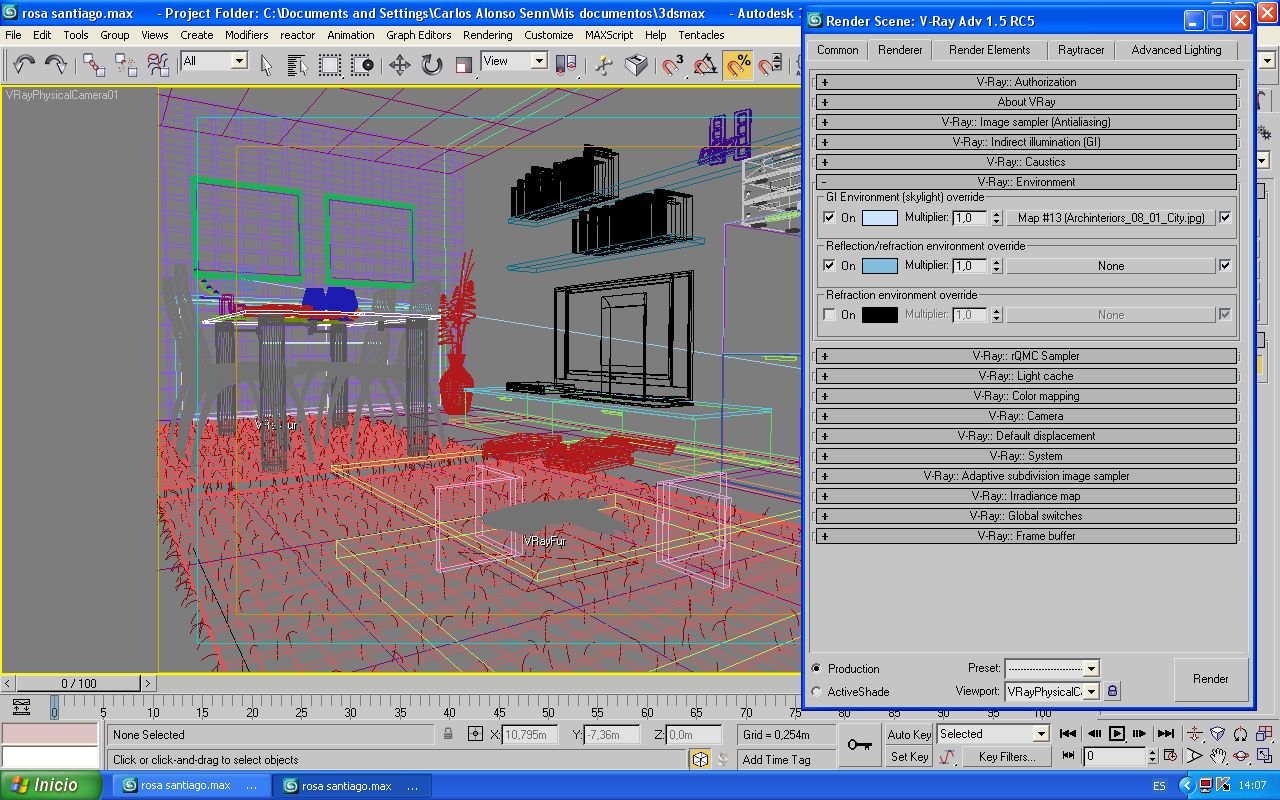This screenshot has height=800, width=1280.
Task: Uncheck Reflection/refraction environment override On checkbox
Action: [x=829, y=265]
